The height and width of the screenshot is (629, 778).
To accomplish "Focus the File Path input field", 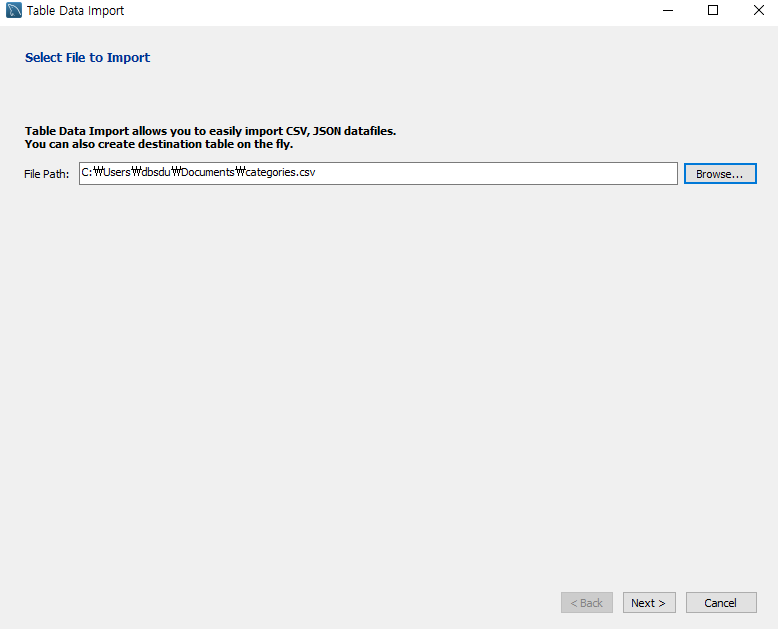I will [378, 173].
